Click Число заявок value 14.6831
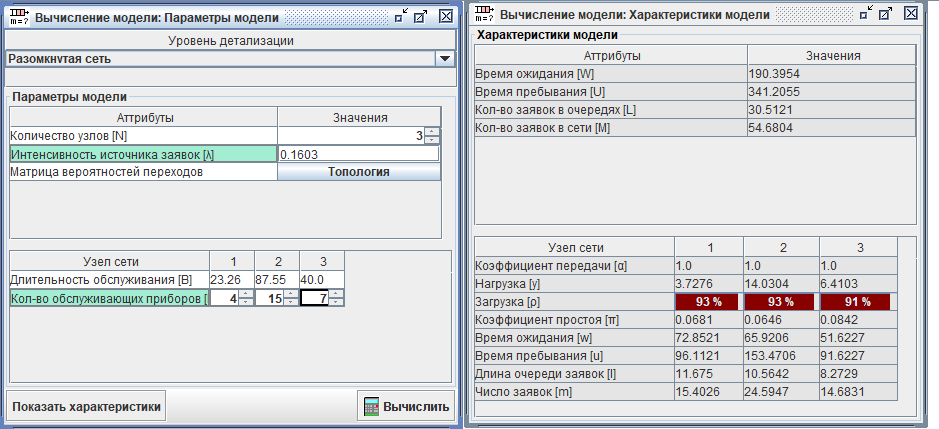Screen dimensions: 939x429 click(858, 392)
